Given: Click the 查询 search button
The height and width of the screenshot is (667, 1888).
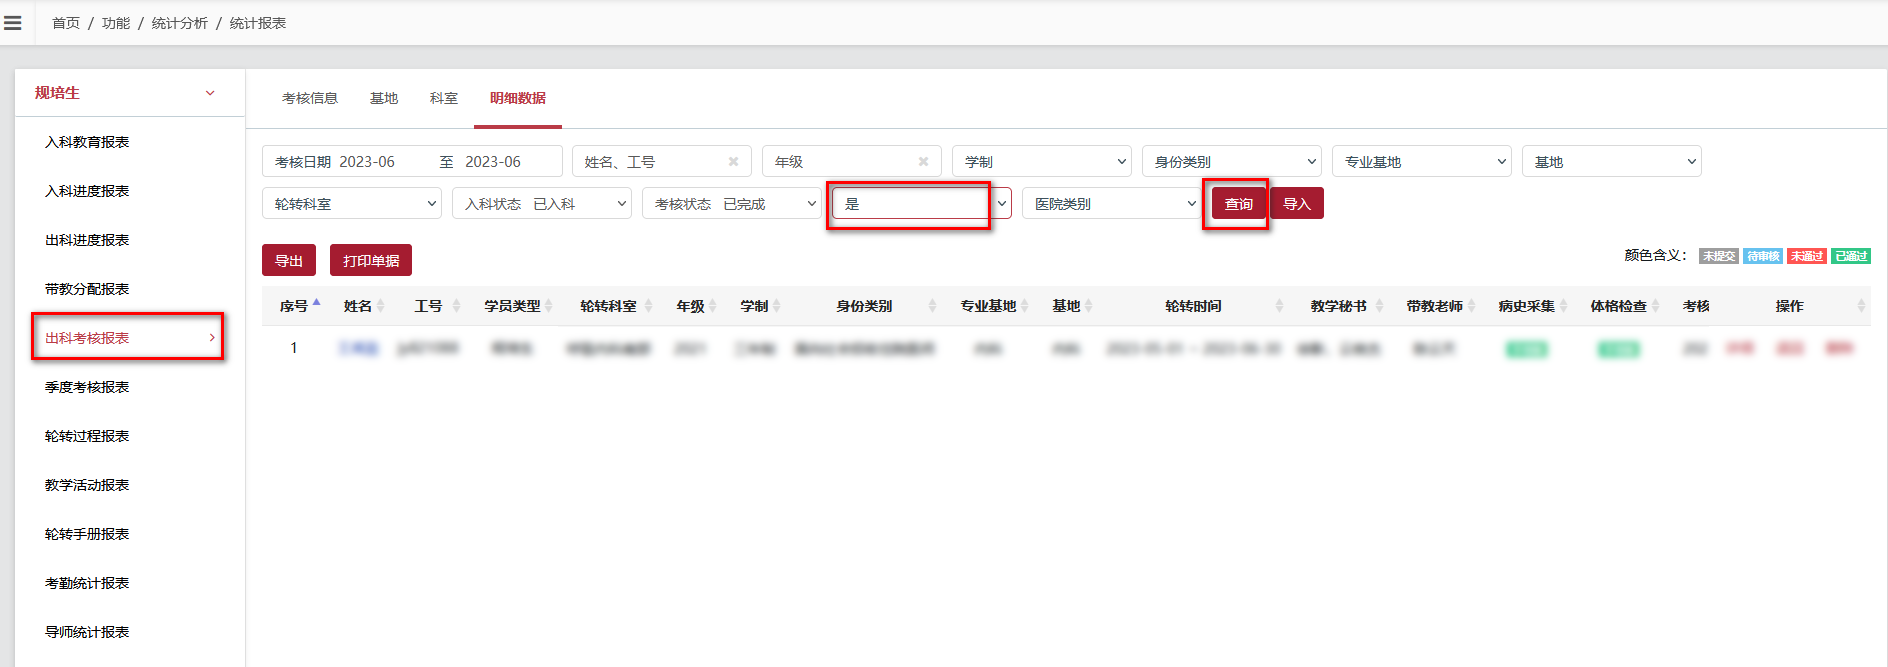Looking at the screenshot, I should pyautogui.click(x=1239, y=204).
